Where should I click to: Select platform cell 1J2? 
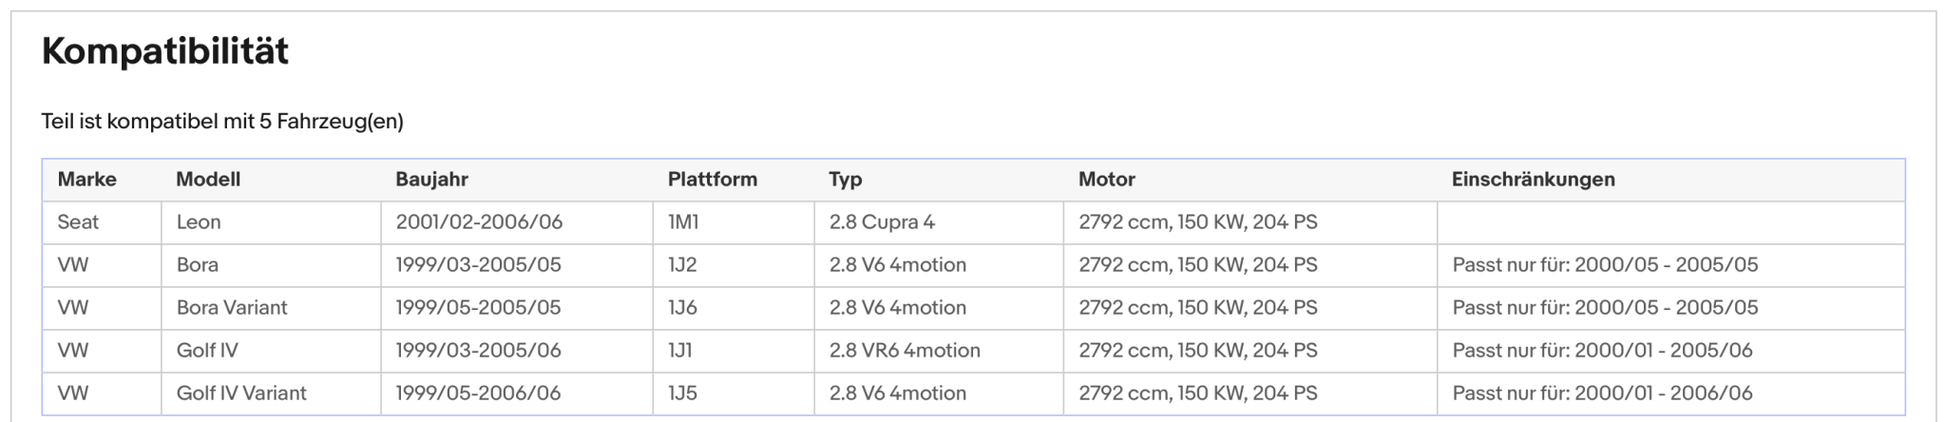(682, 265)
